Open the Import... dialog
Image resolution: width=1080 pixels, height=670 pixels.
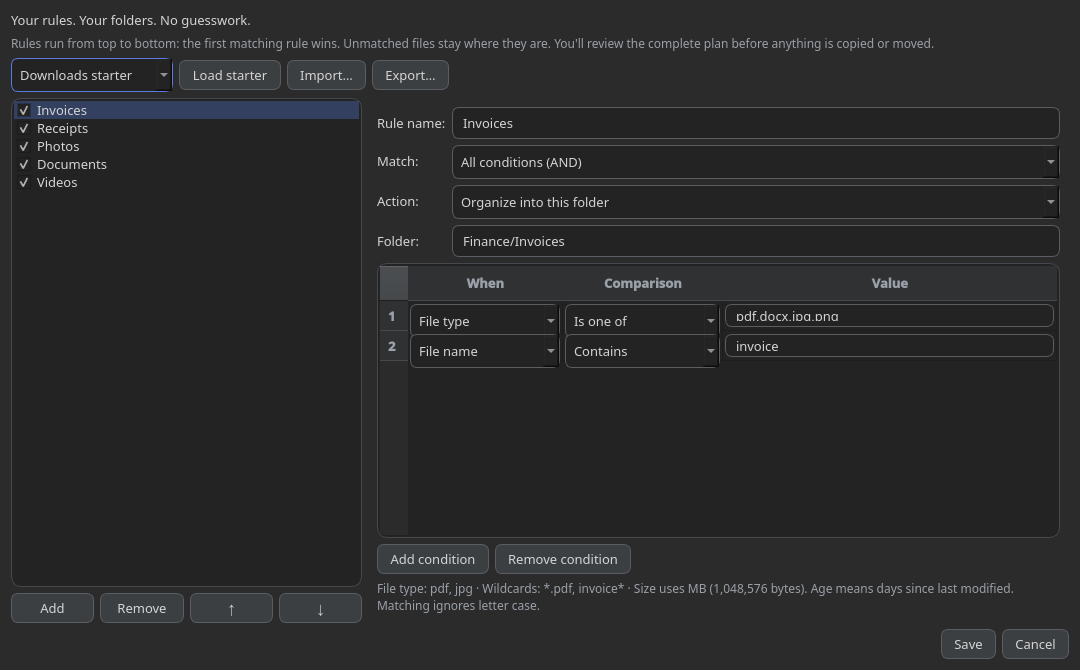point(326,75)
